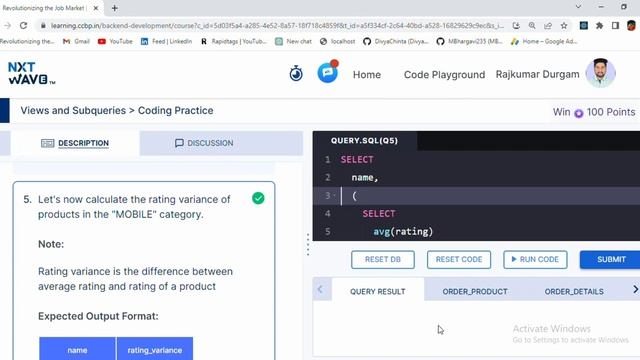Open Revolutionizing the... bookmark
640x360 pixels.
(x=27, y=41)
